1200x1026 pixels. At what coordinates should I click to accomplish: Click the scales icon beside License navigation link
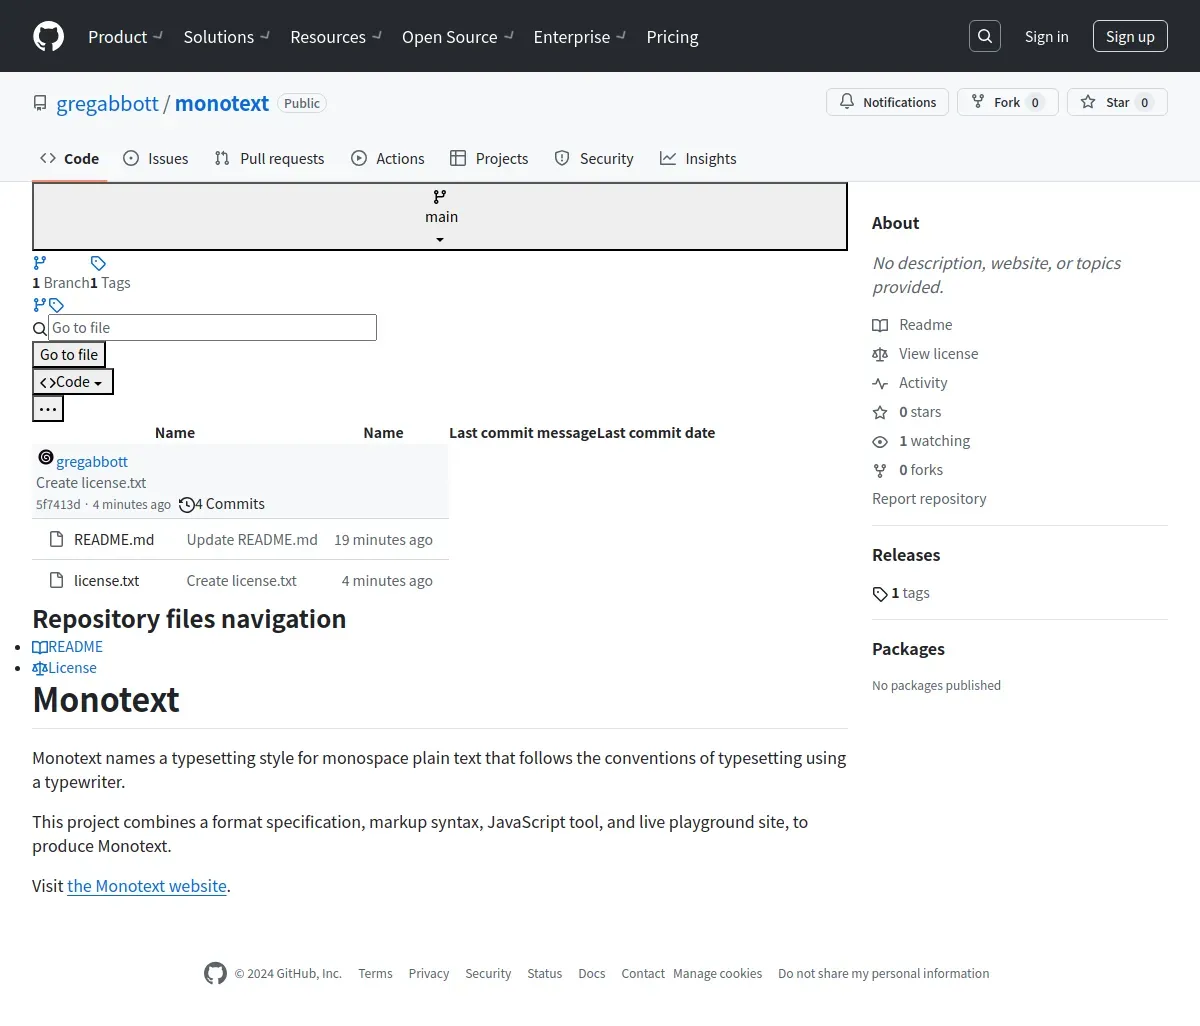40,668
